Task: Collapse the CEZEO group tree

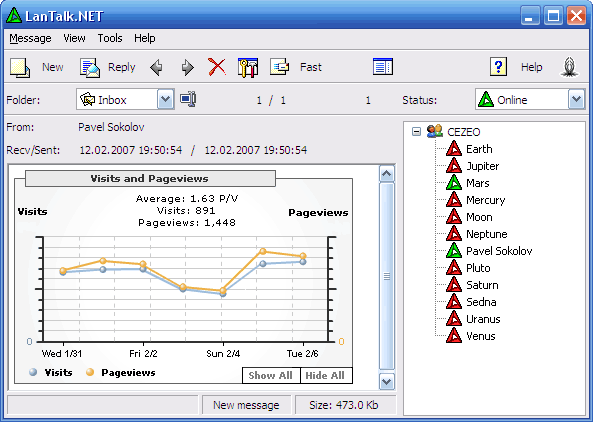Action: point(416,132)
